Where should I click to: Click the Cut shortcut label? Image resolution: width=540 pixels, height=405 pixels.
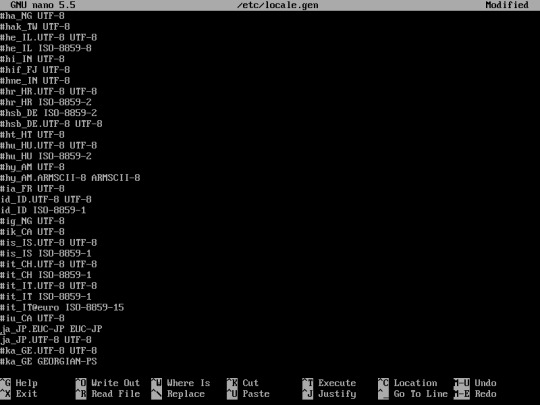[x=250, y=383]
